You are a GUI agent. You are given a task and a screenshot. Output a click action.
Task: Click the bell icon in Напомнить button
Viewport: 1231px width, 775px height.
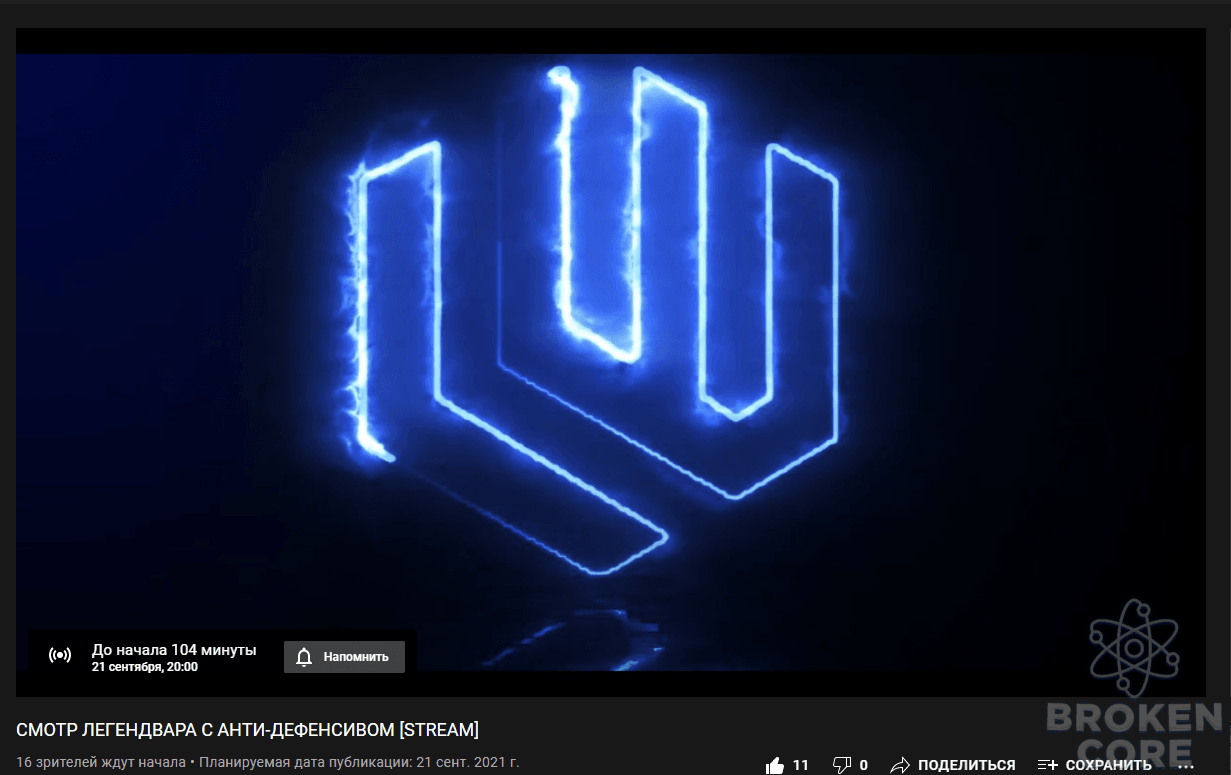pos(305,657)
